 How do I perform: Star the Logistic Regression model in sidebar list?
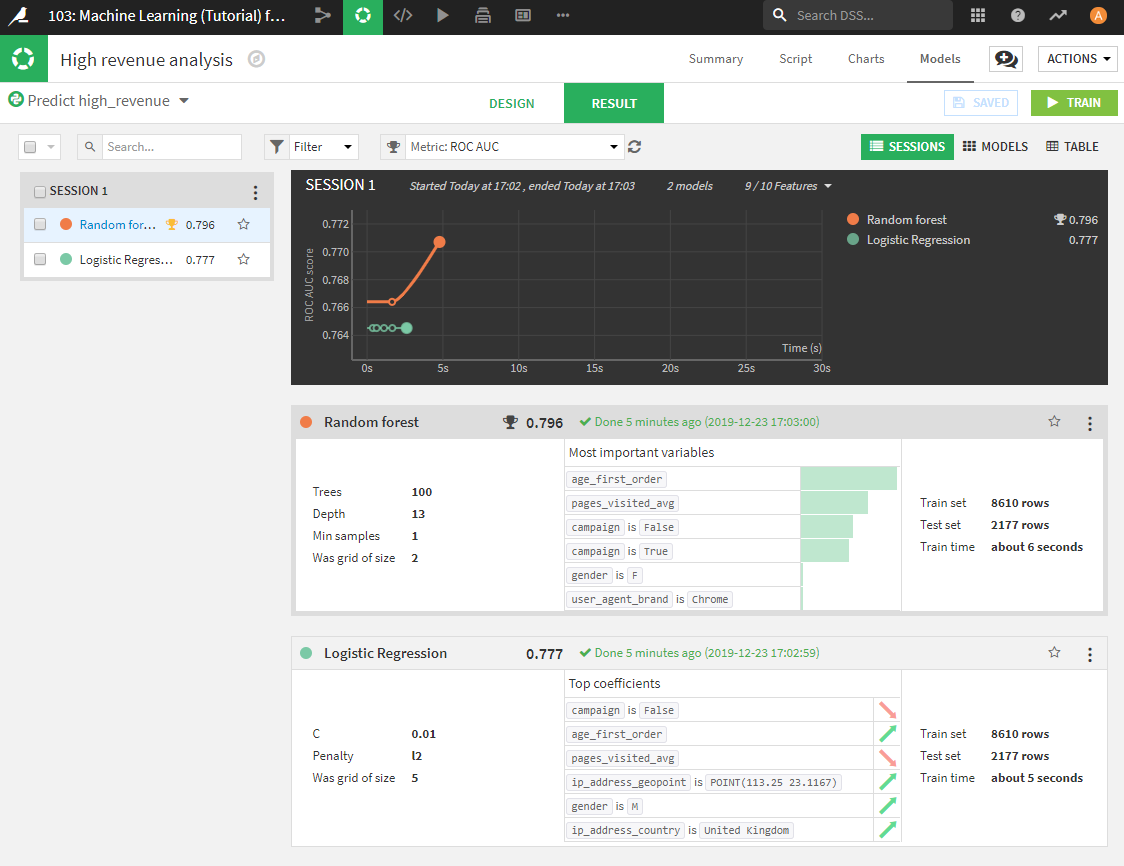point(244,260)
